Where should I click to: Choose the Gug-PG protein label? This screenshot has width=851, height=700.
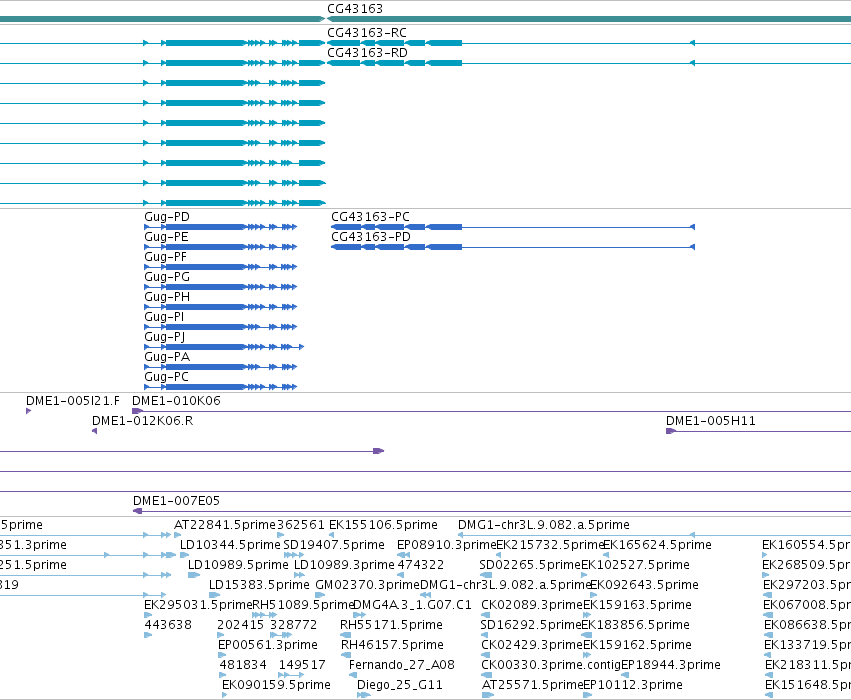[167, 277]
